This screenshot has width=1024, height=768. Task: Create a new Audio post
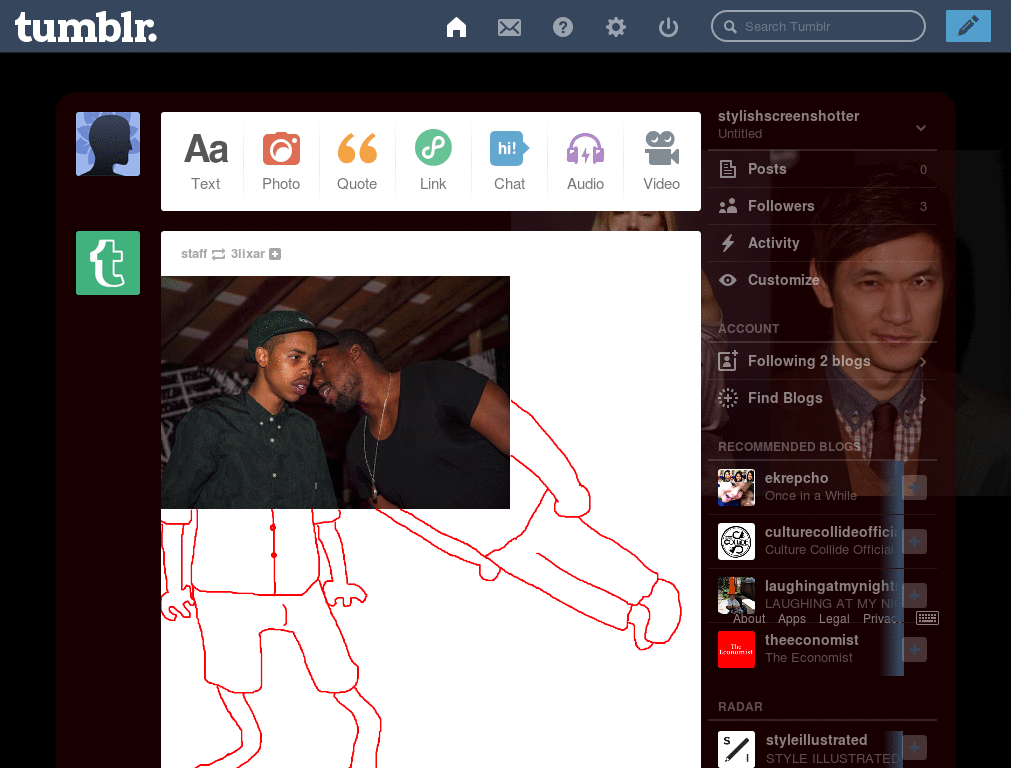585,161
